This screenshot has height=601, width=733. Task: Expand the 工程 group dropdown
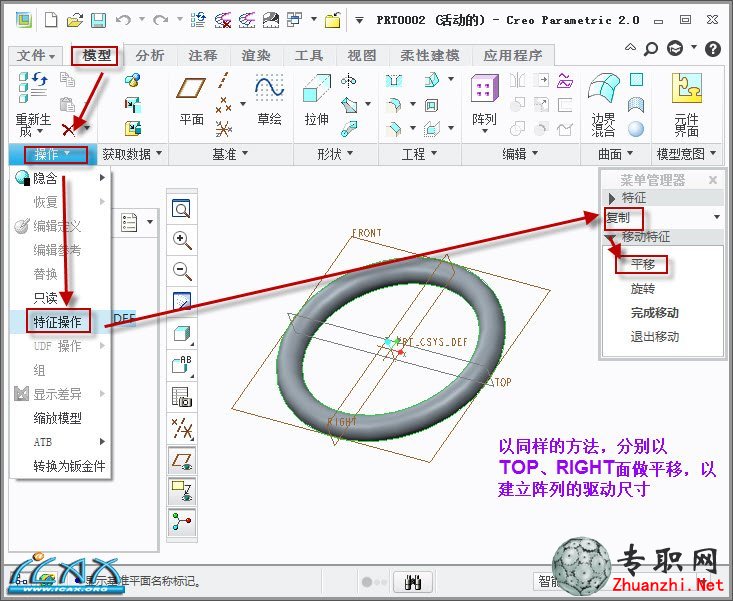click(419, 154)
